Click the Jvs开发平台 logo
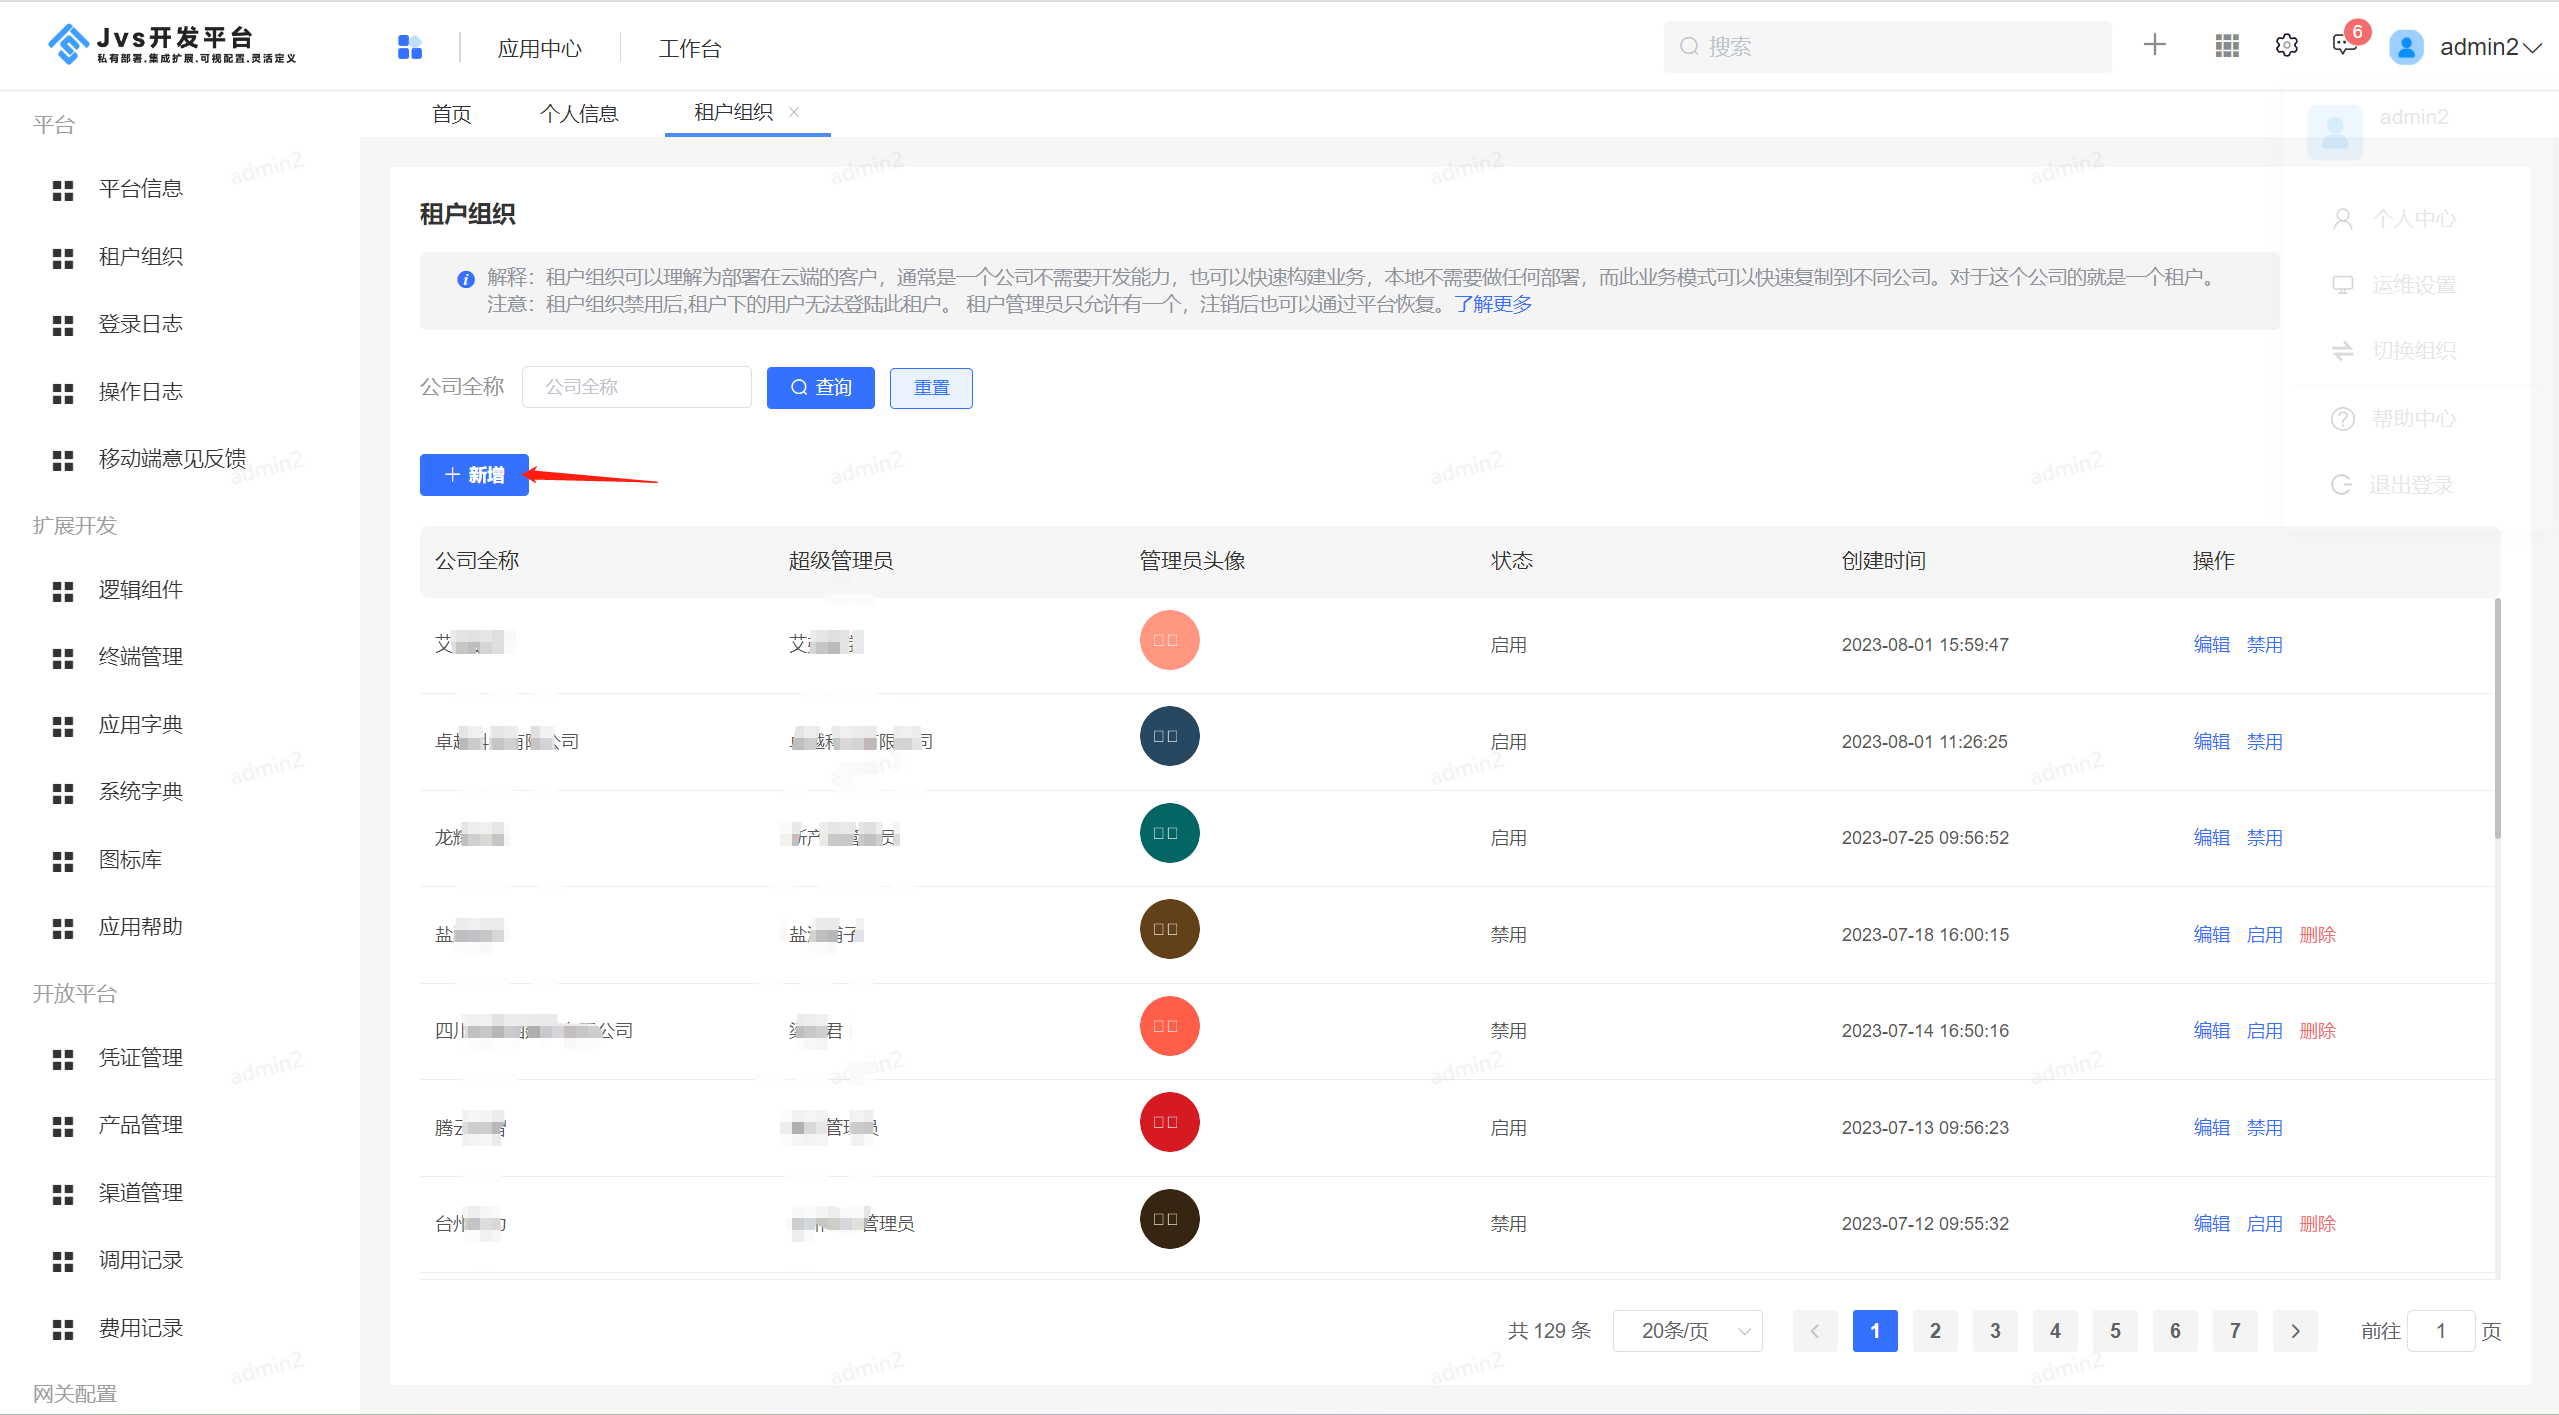 pyautogui.click(x=172, y=44)
